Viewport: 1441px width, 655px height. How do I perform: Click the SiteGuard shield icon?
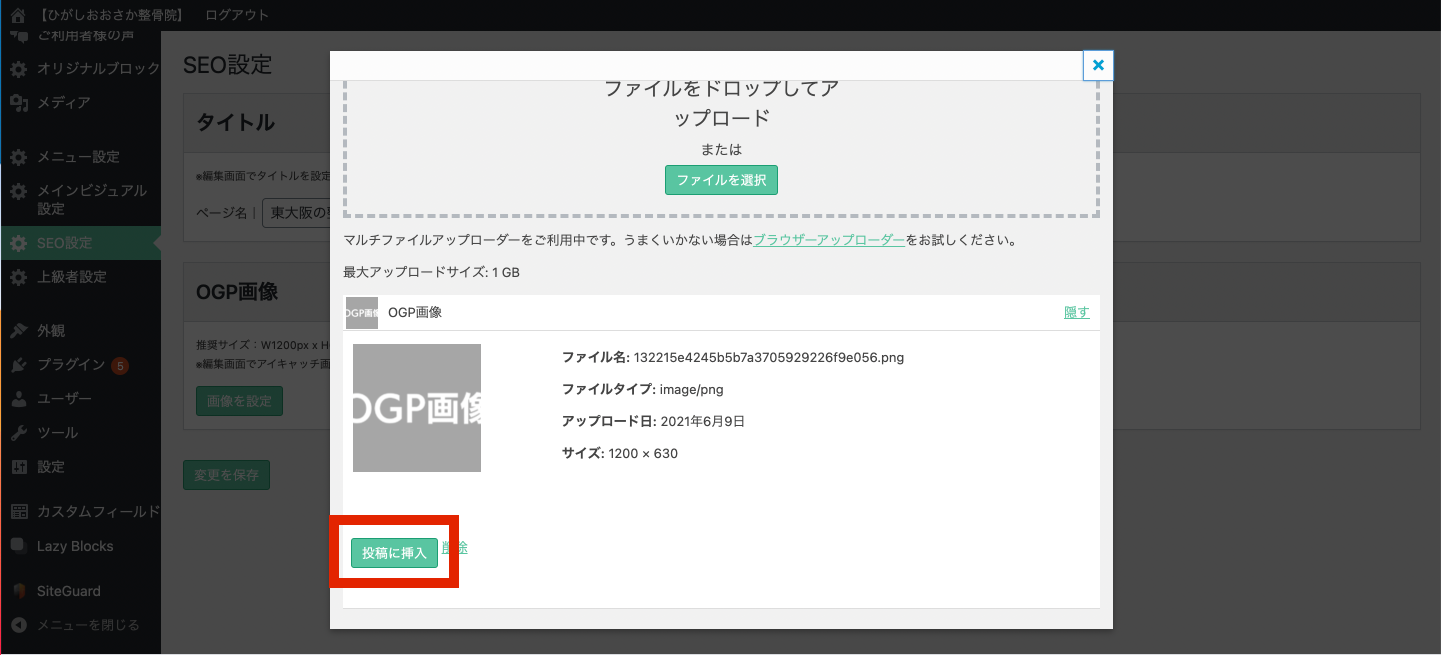[18, 591]
